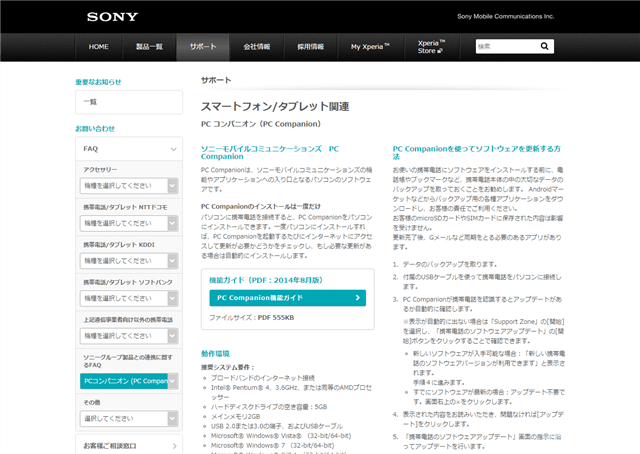Open the 製品一覧 menu item
This screenshot has height=454, width=640.
149,47
